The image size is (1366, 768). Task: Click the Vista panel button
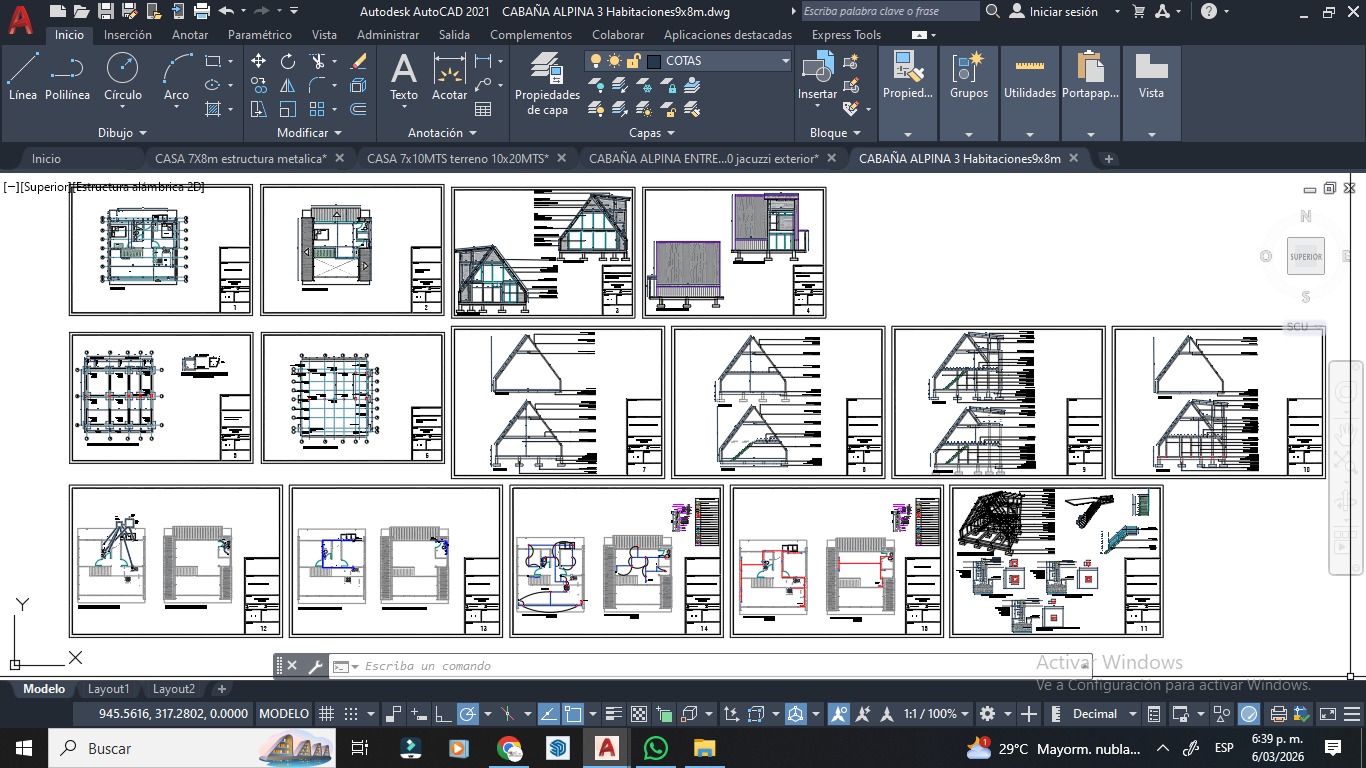[1152, 94]
